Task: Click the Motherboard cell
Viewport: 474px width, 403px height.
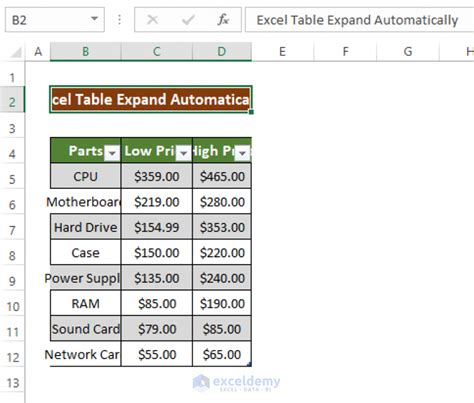Action: [86, 202]
